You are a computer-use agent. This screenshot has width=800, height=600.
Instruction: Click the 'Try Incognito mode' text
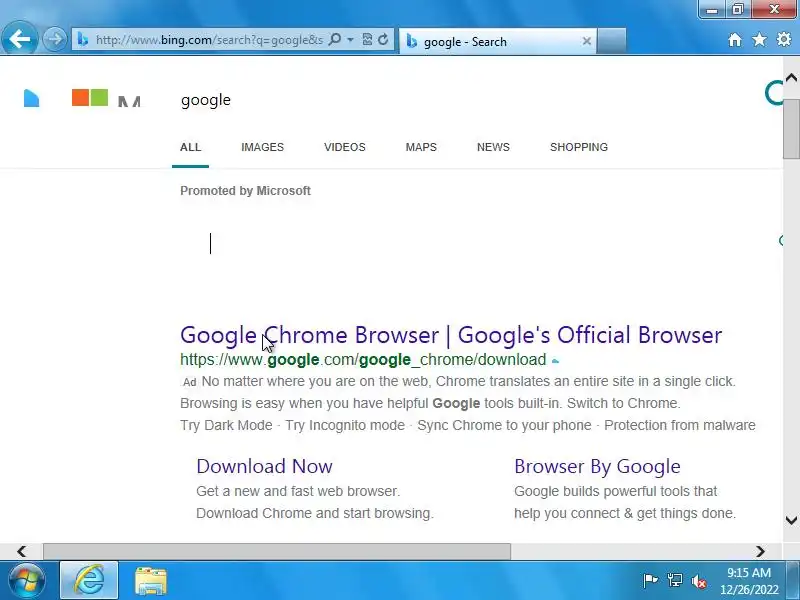[345, 426]
